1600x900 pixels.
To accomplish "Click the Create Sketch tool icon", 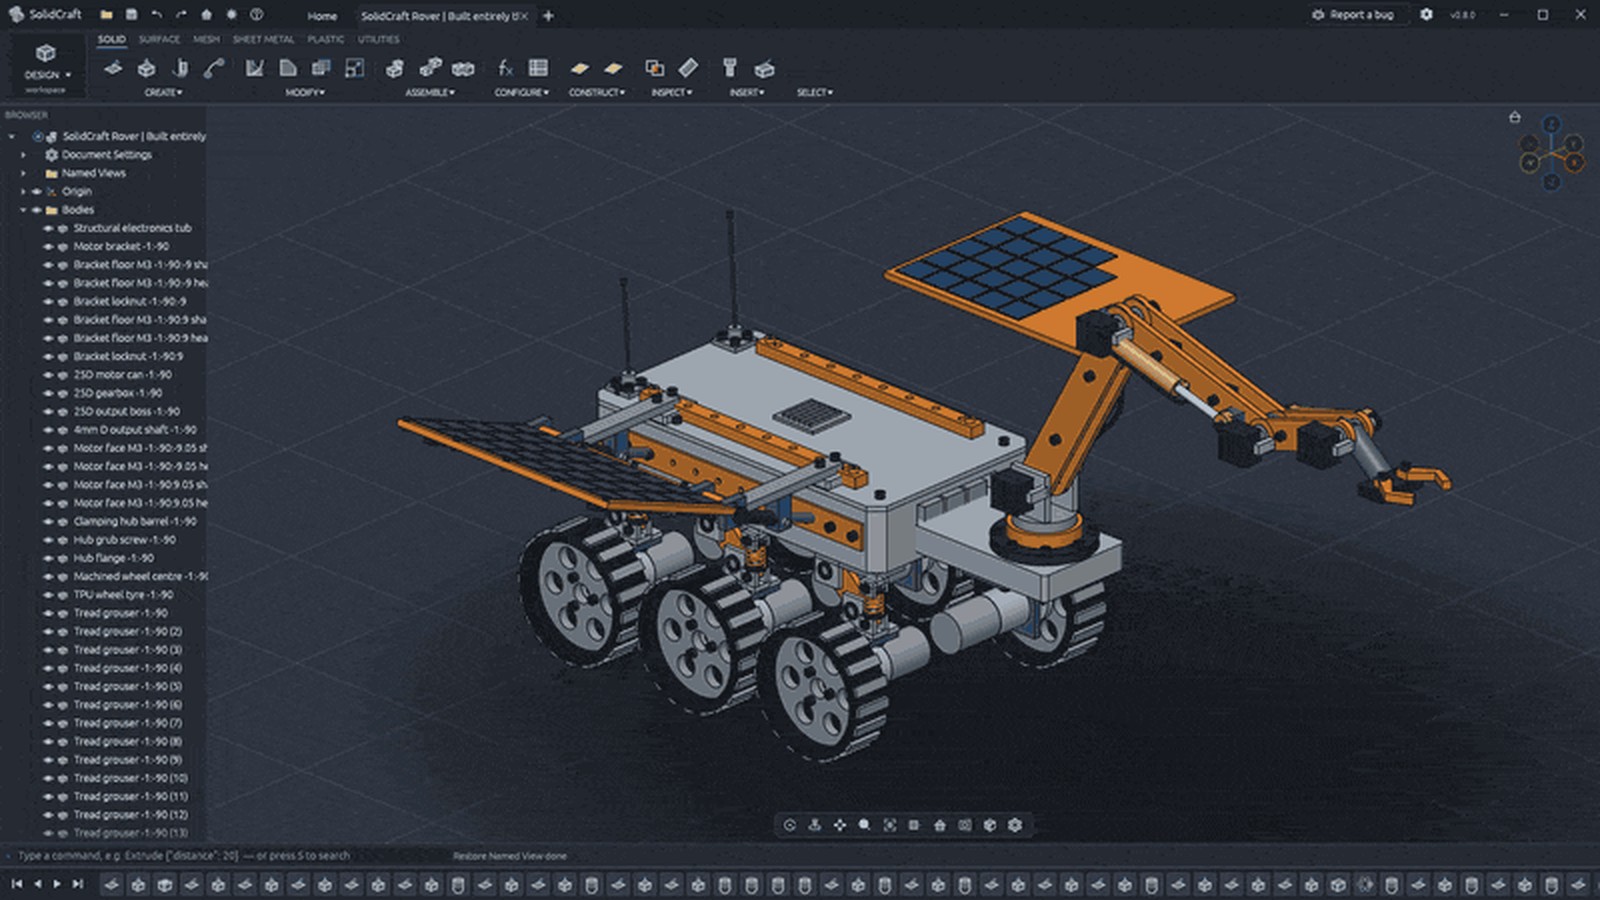I will click(x=113, y=68).
